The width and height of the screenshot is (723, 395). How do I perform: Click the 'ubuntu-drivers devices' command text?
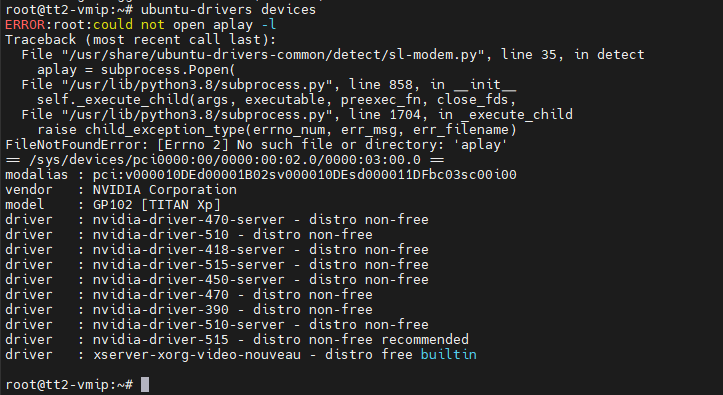[x=228, y=9]
